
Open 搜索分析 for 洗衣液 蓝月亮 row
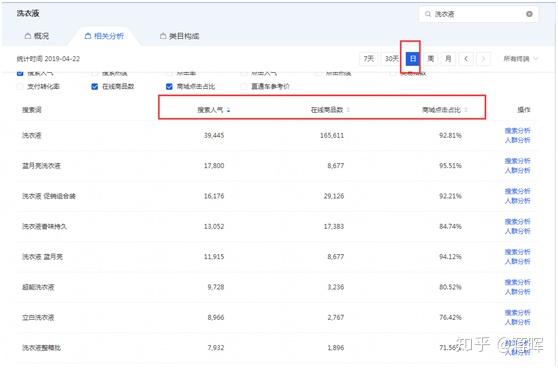(x=517, y=252)
